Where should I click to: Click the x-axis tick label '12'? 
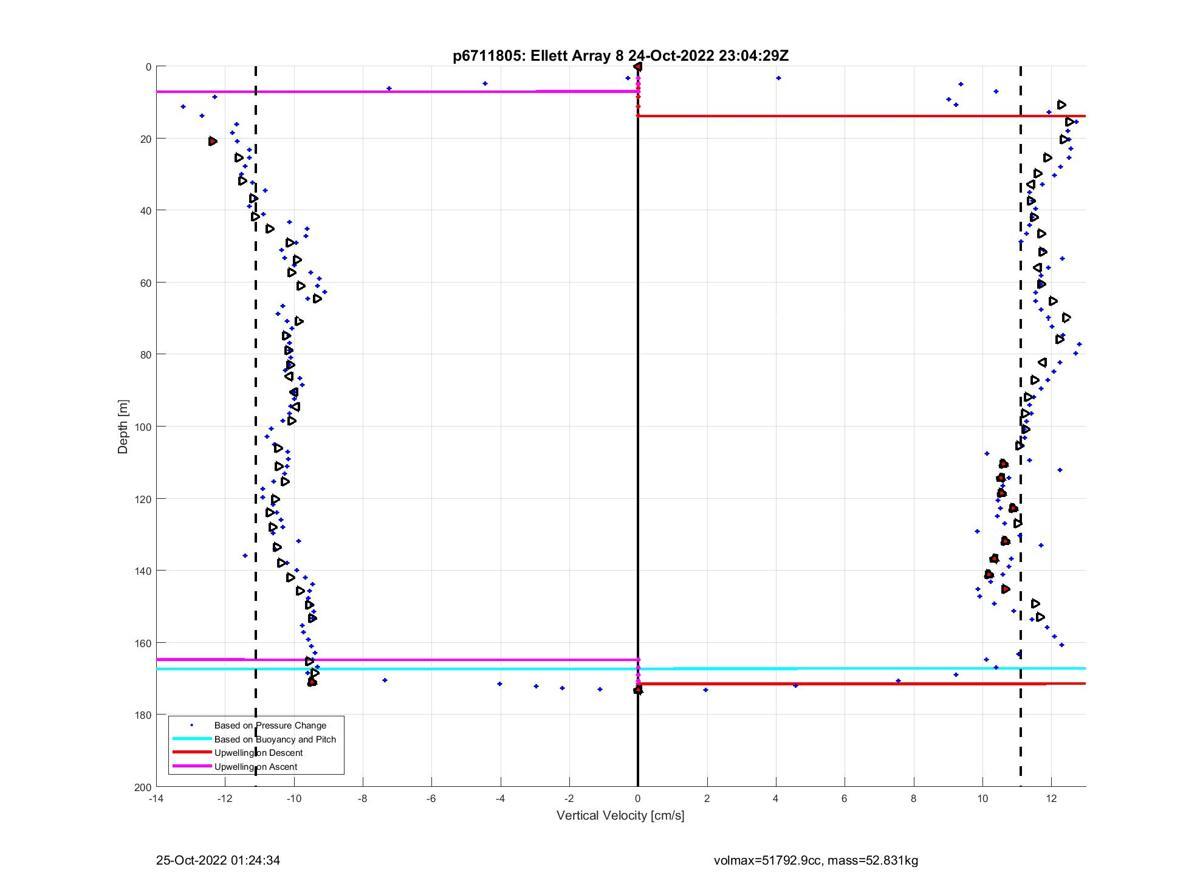tap(1052, 799)
